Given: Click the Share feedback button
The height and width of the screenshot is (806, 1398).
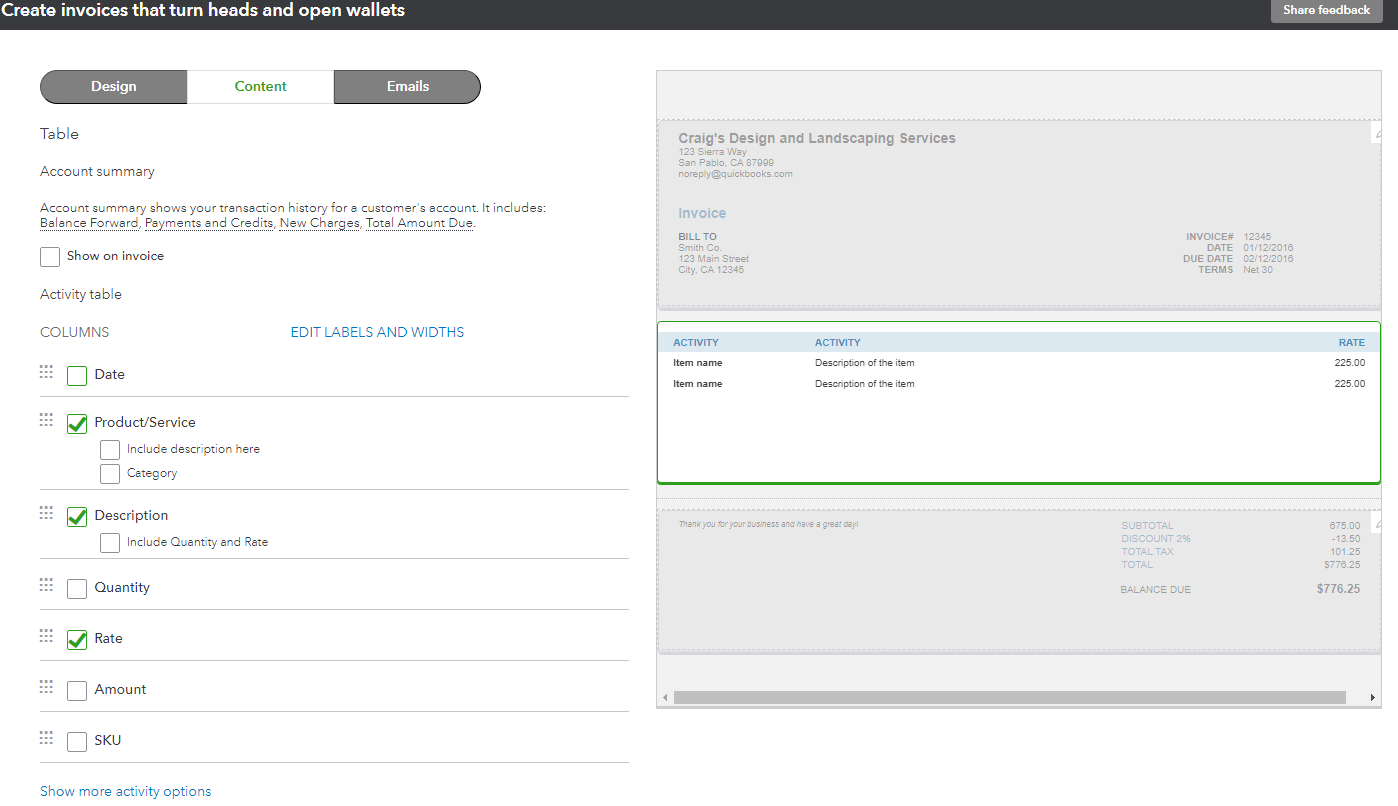Looking at the screenshot, I should pos(1326,10).
